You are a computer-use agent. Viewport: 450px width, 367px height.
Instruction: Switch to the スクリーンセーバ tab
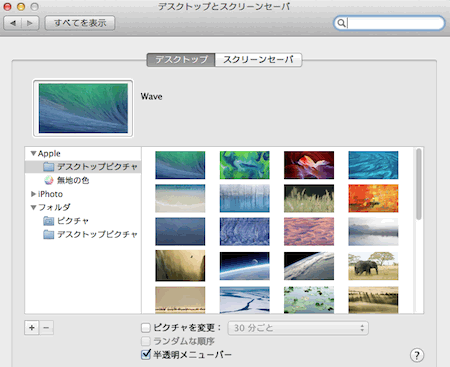(258, 60)
